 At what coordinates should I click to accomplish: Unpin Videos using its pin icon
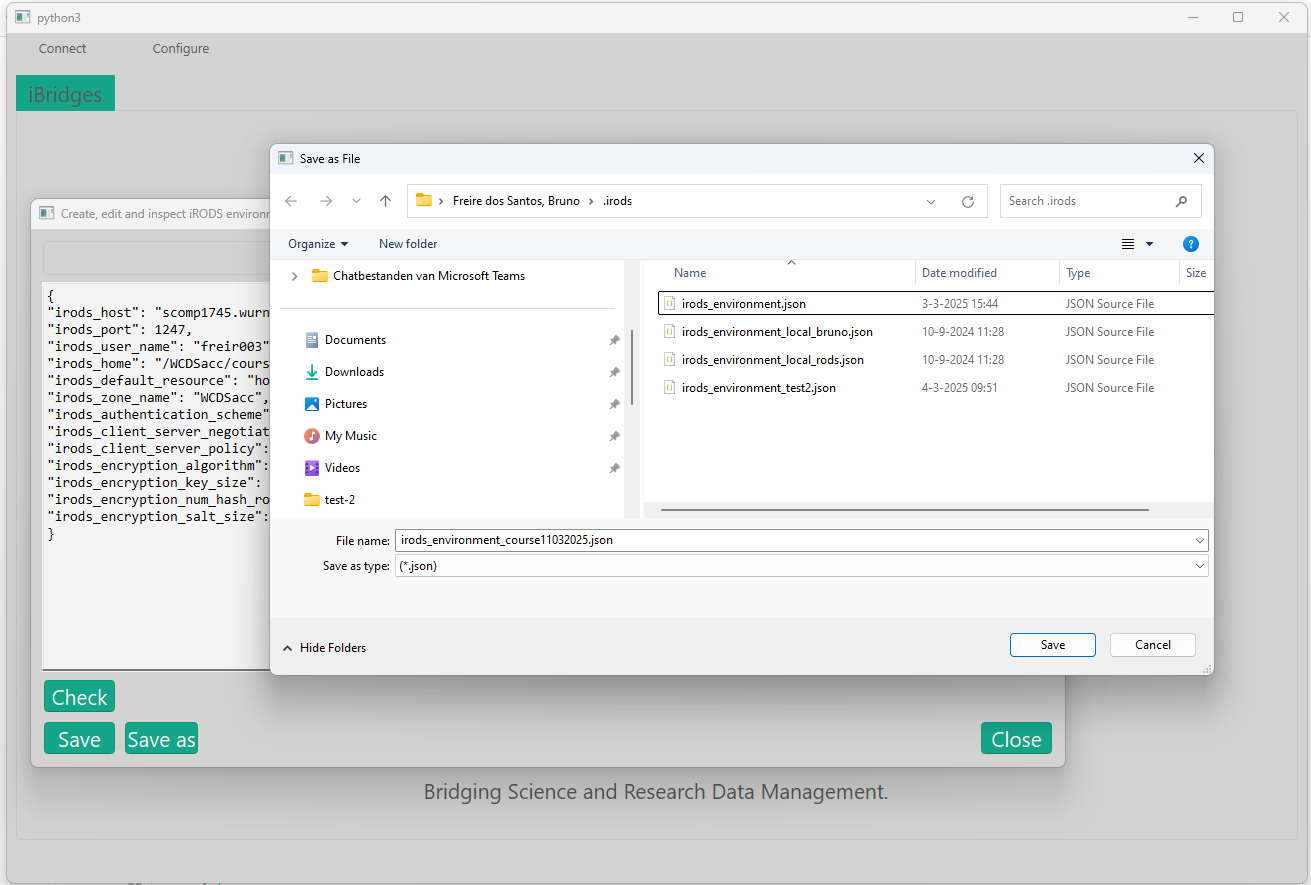pyautogui.click(x=614, y=468)
